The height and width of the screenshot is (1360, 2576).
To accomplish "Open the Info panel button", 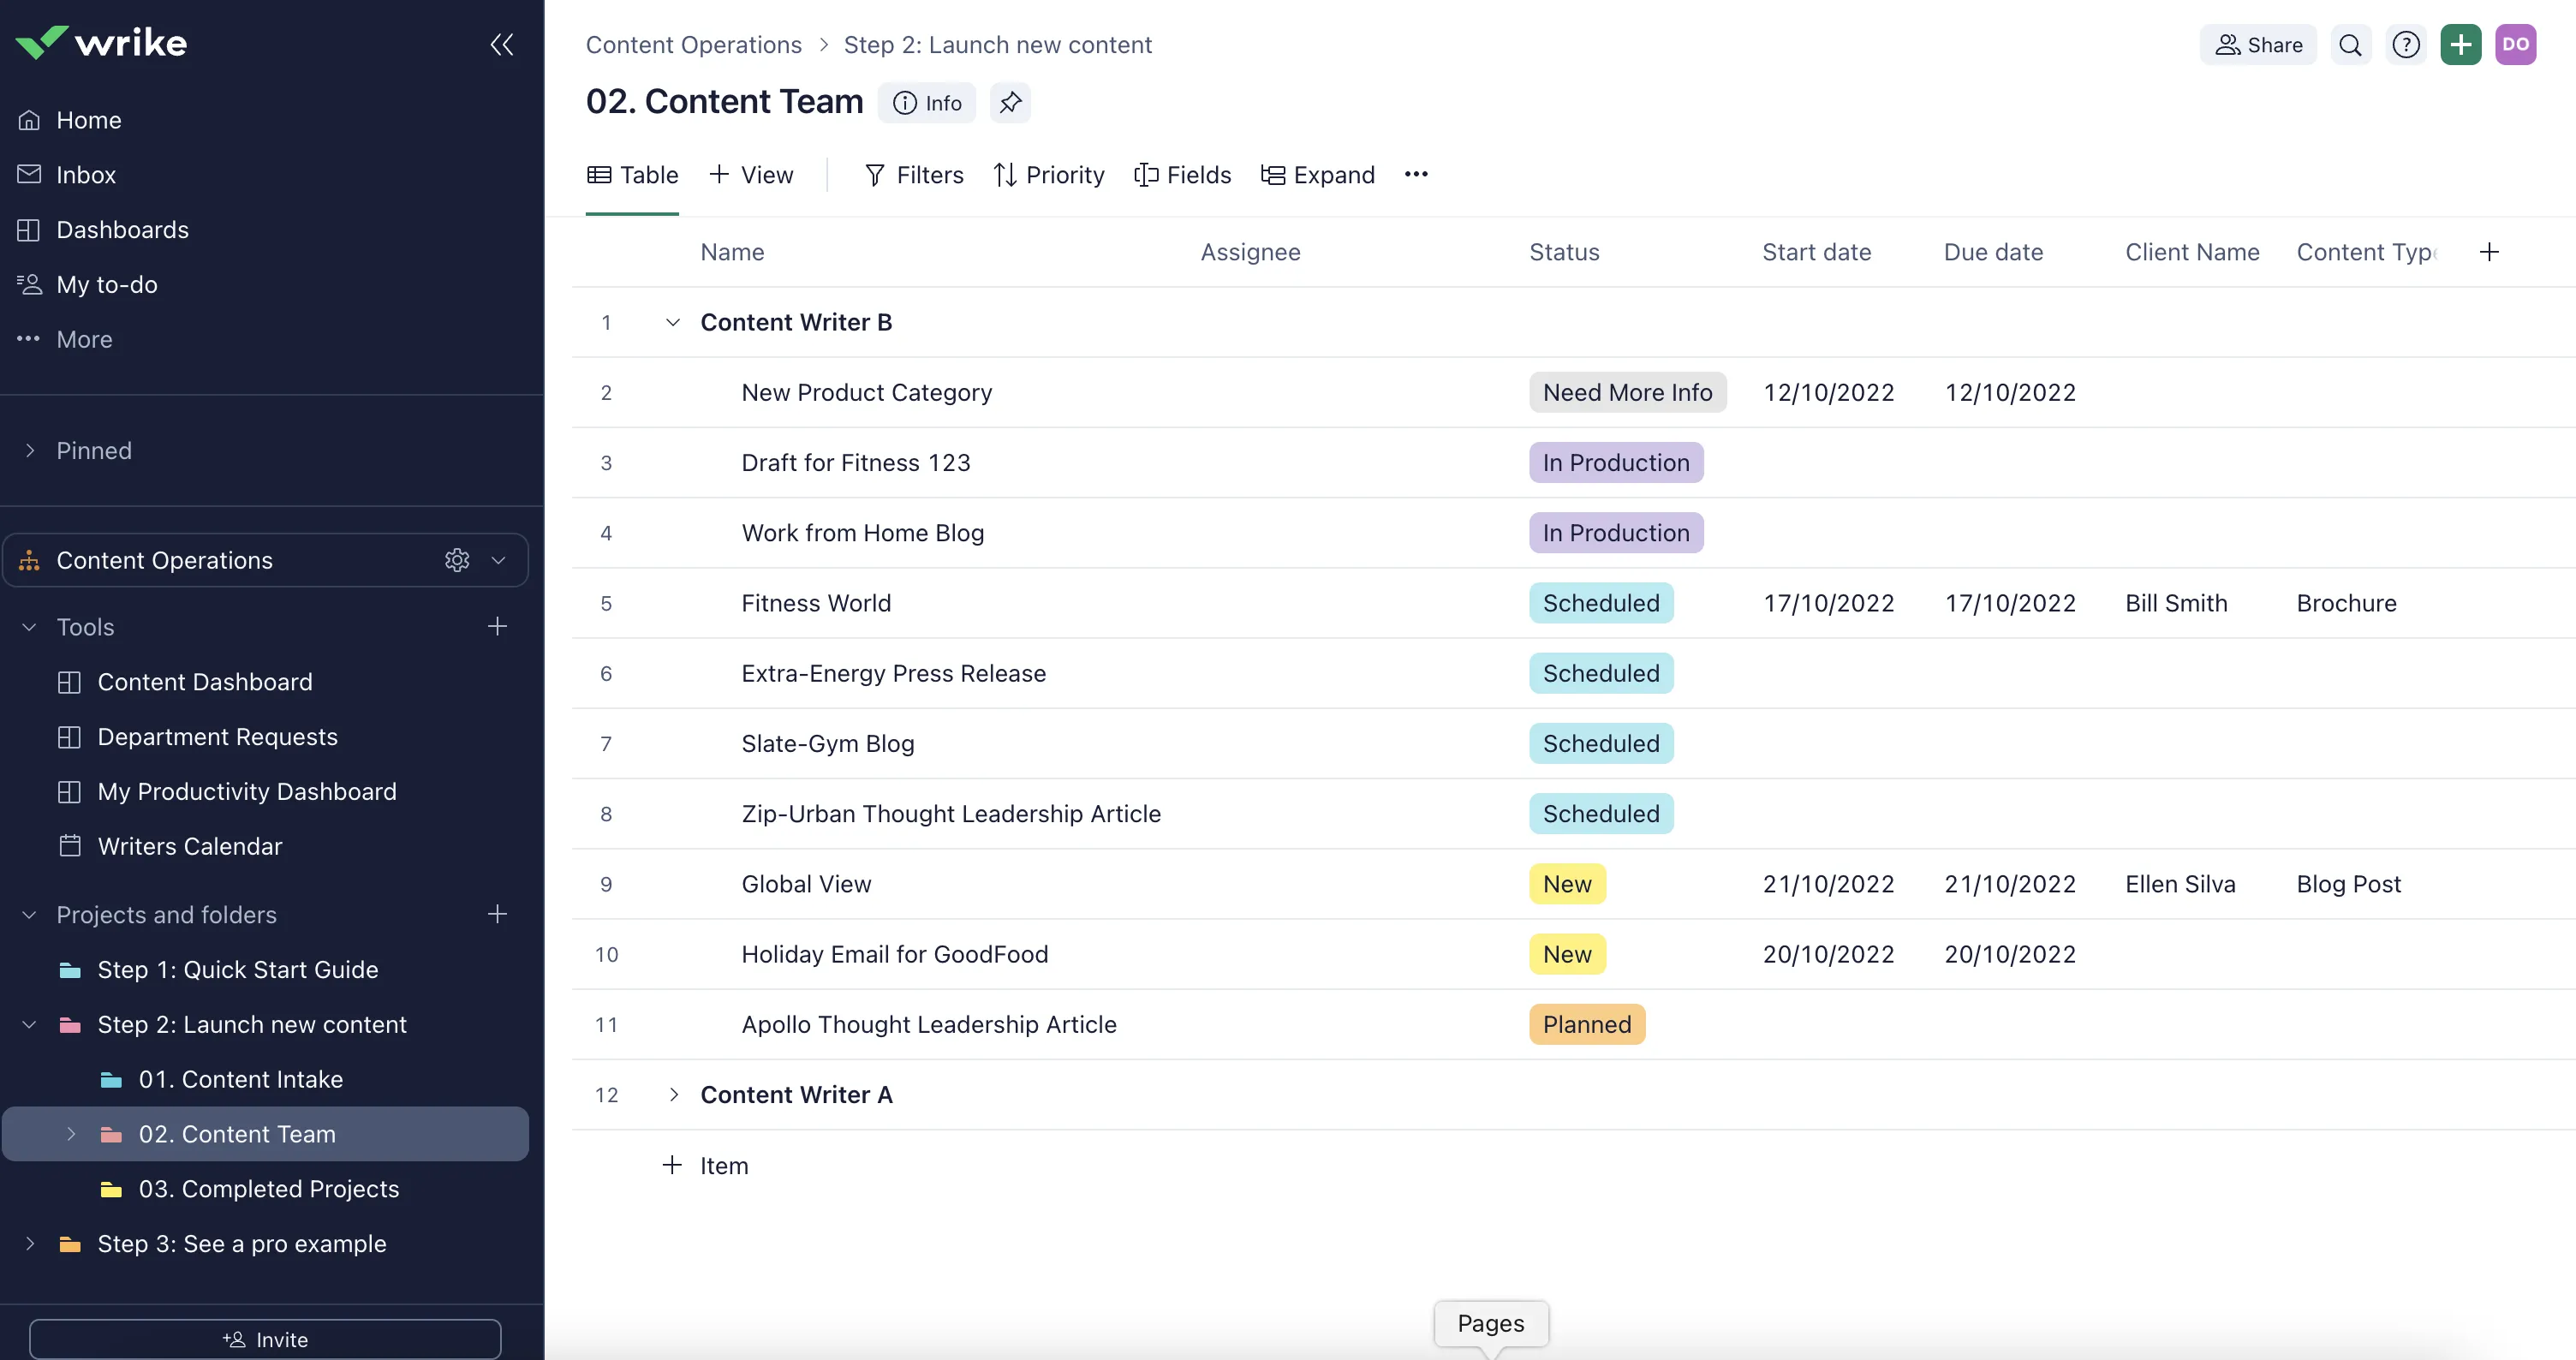I will (927, 103).
